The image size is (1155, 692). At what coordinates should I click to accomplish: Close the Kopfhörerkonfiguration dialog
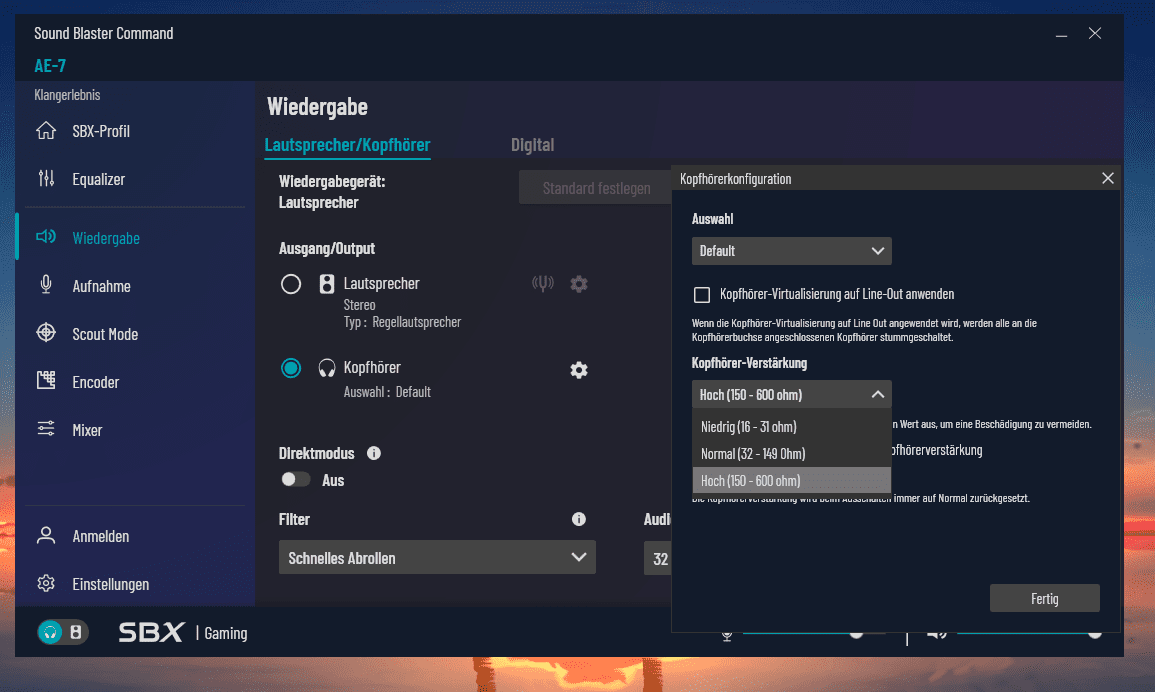[x=1107, y=178]
